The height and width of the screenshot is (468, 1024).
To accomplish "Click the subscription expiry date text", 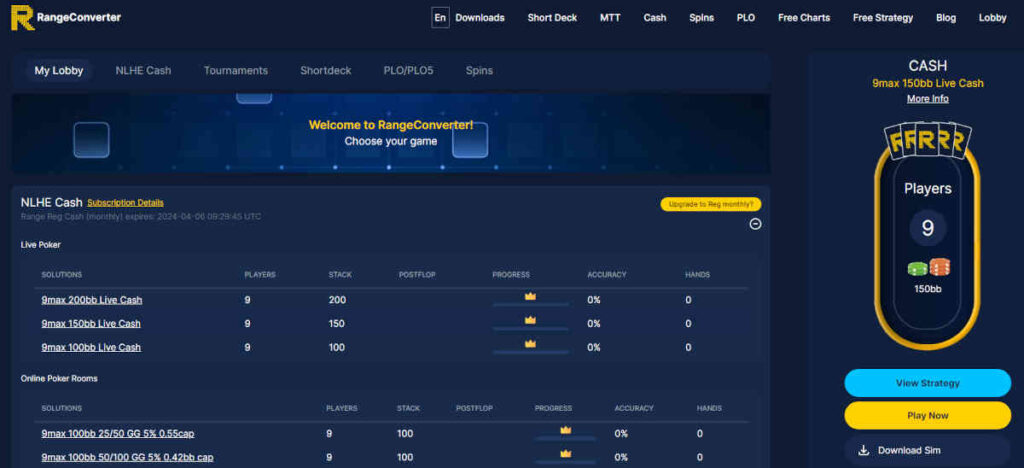I will 141,217.
